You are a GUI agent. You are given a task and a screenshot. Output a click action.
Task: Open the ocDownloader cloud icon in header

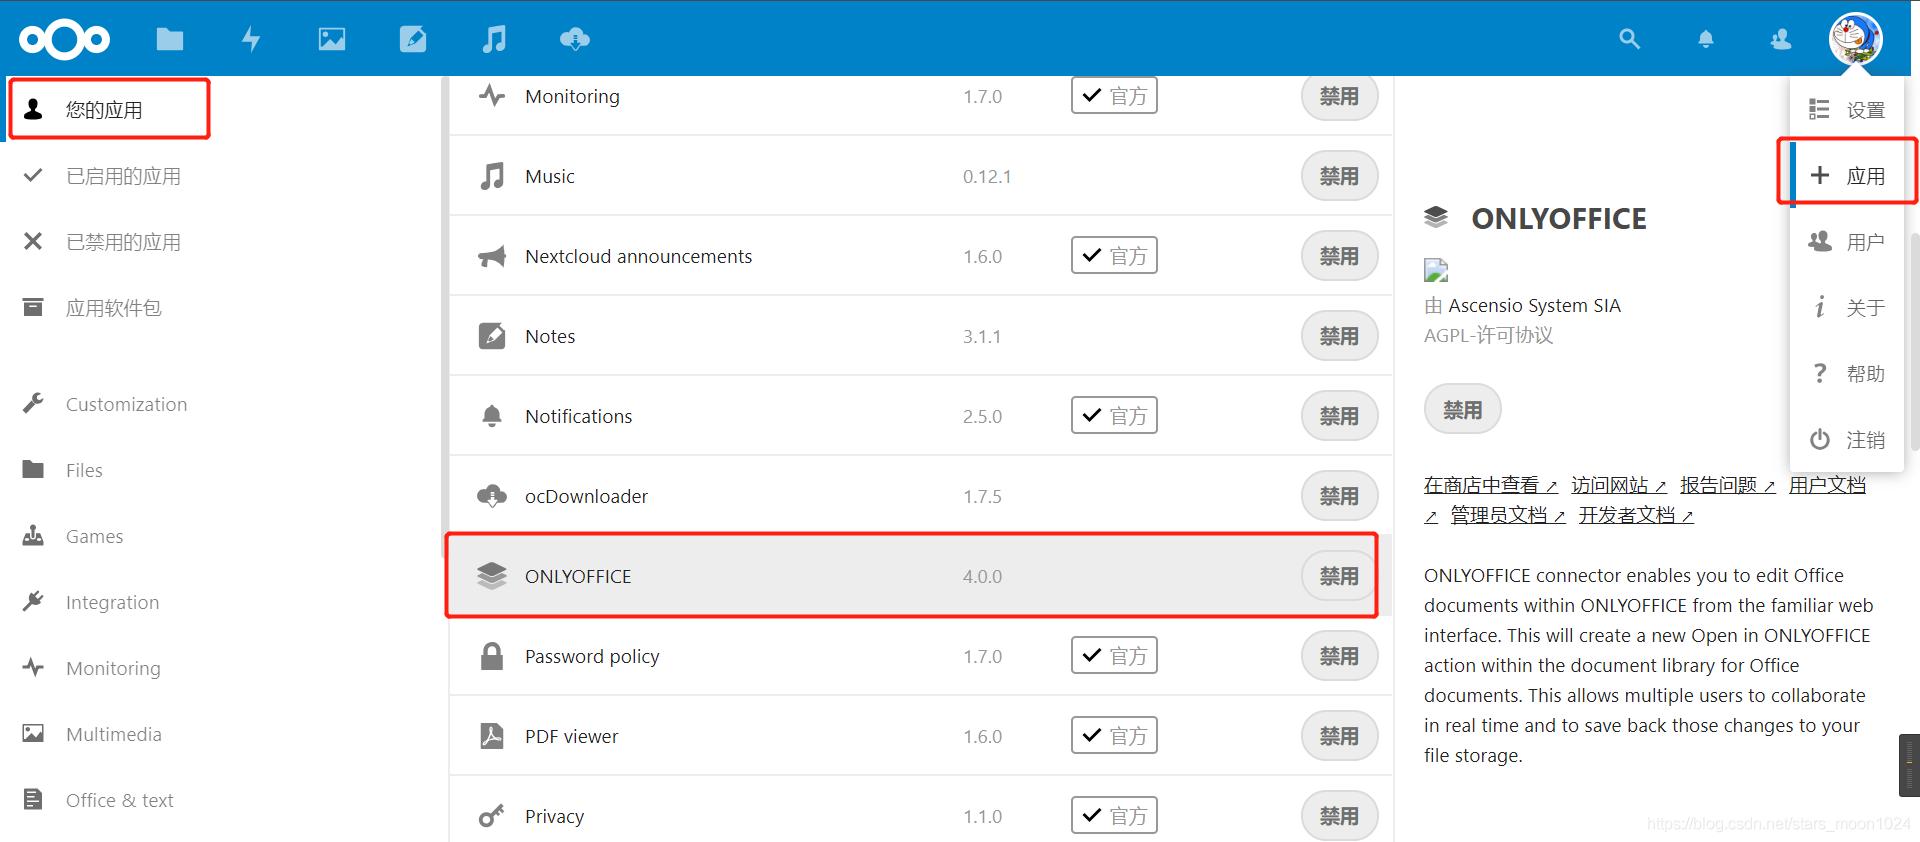pyautogui.click(x=575, y=39)
